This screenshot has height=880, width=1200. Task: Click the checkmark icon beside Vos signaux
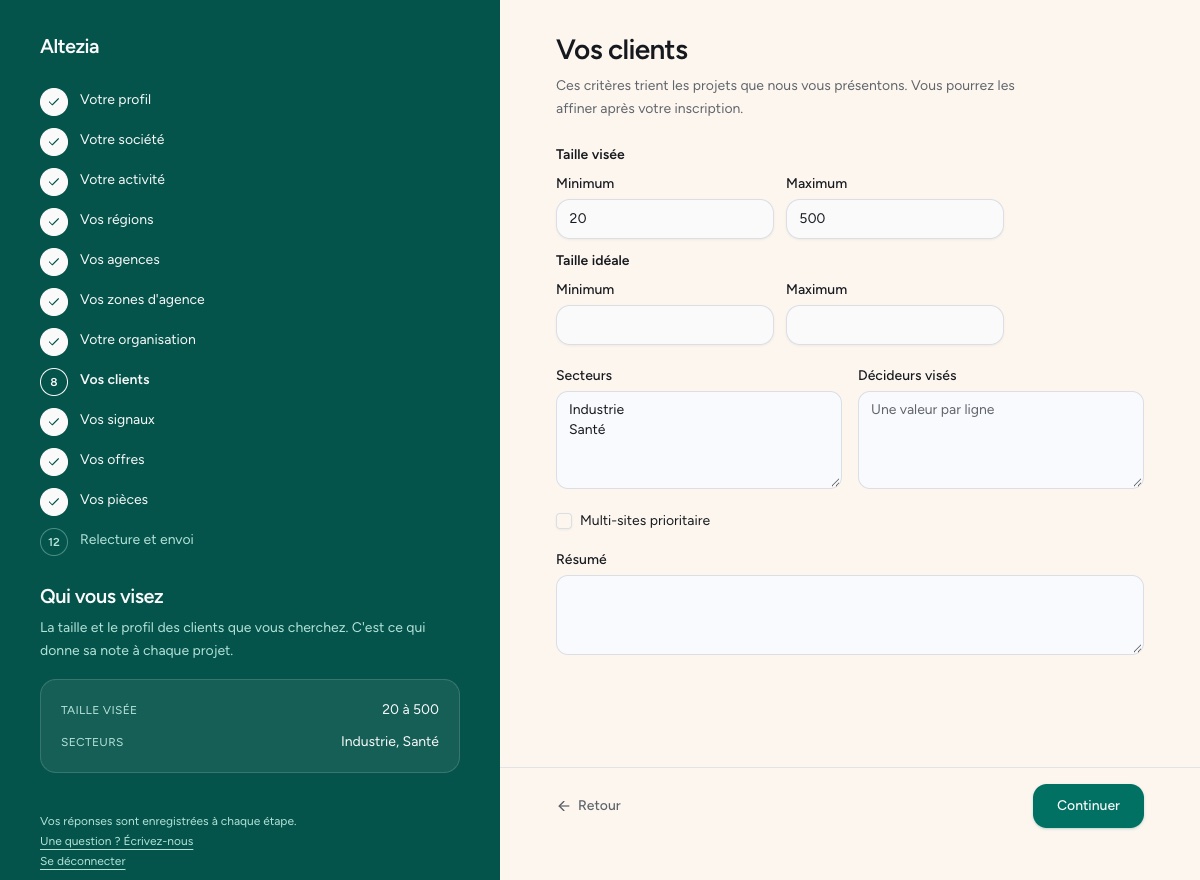pos(54,422)
